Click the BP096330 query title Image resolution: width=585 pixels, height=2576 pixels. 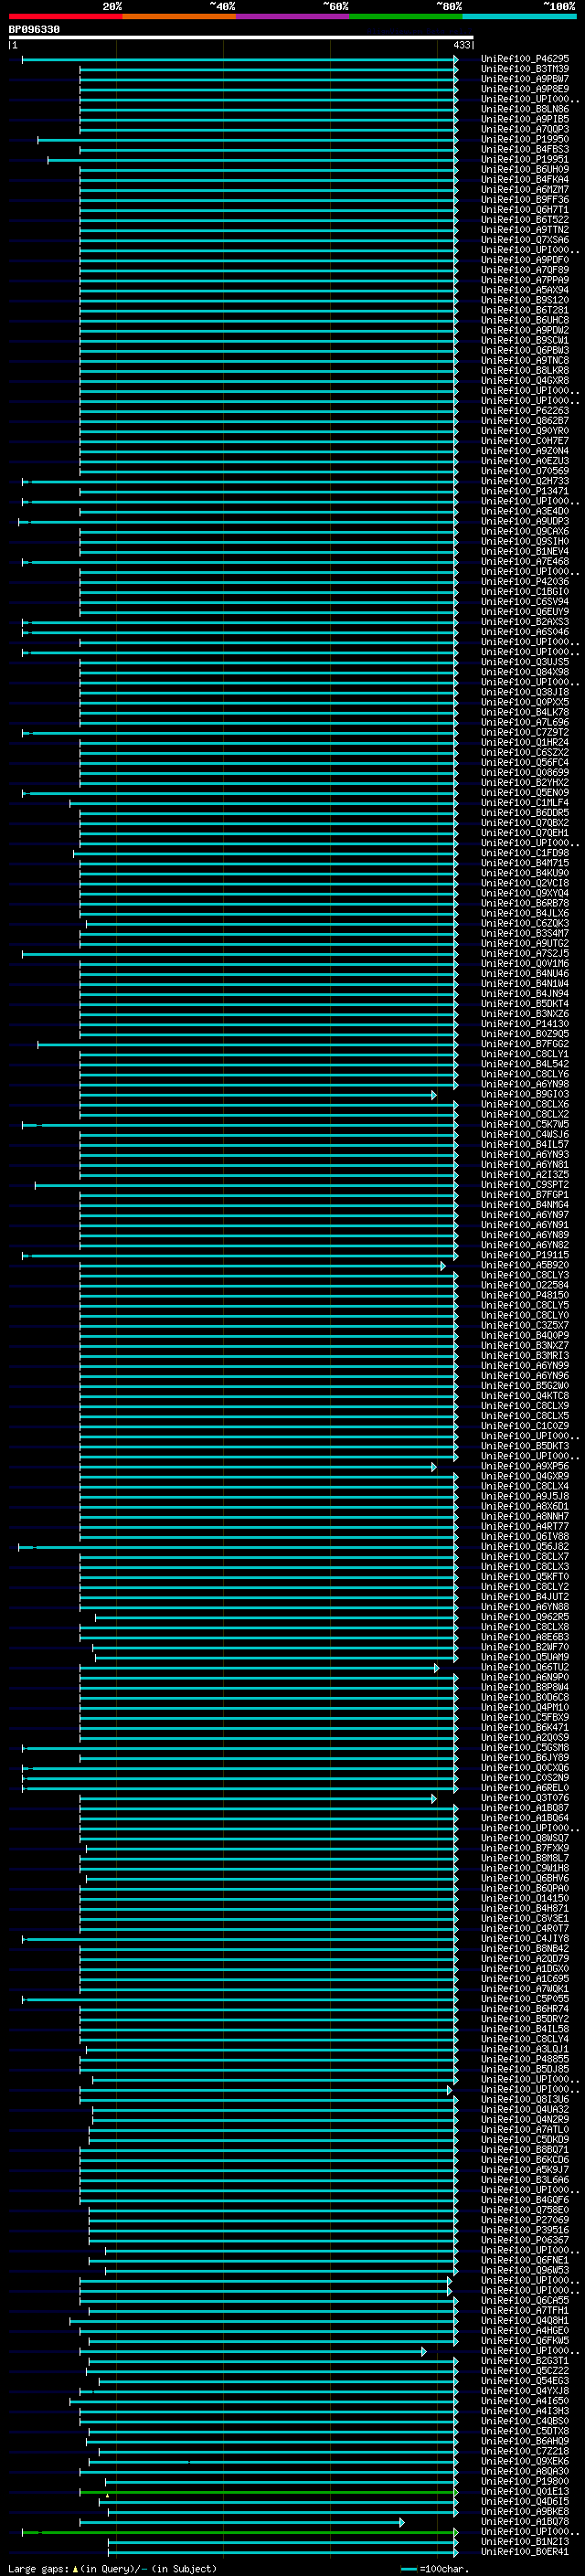(x=34, y=30)
